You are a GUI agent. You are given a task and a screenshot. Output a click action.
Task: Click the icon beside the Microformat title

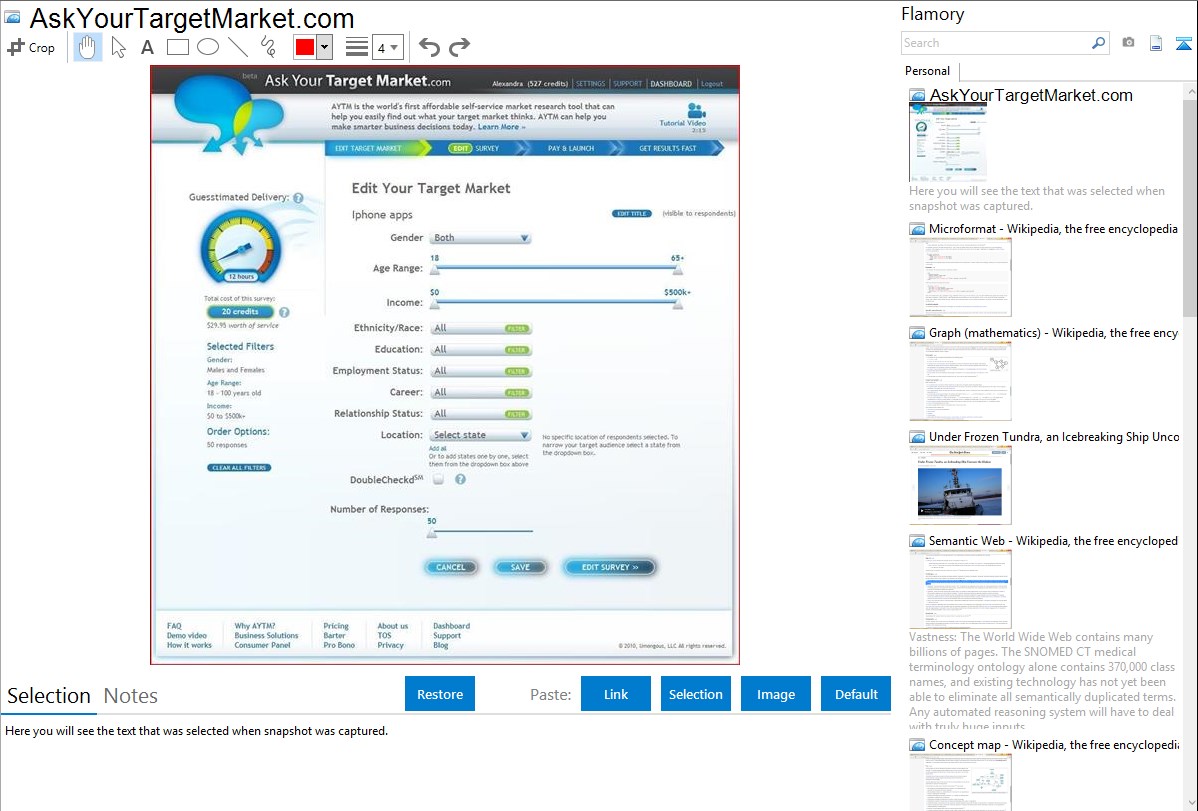point(917,229)
